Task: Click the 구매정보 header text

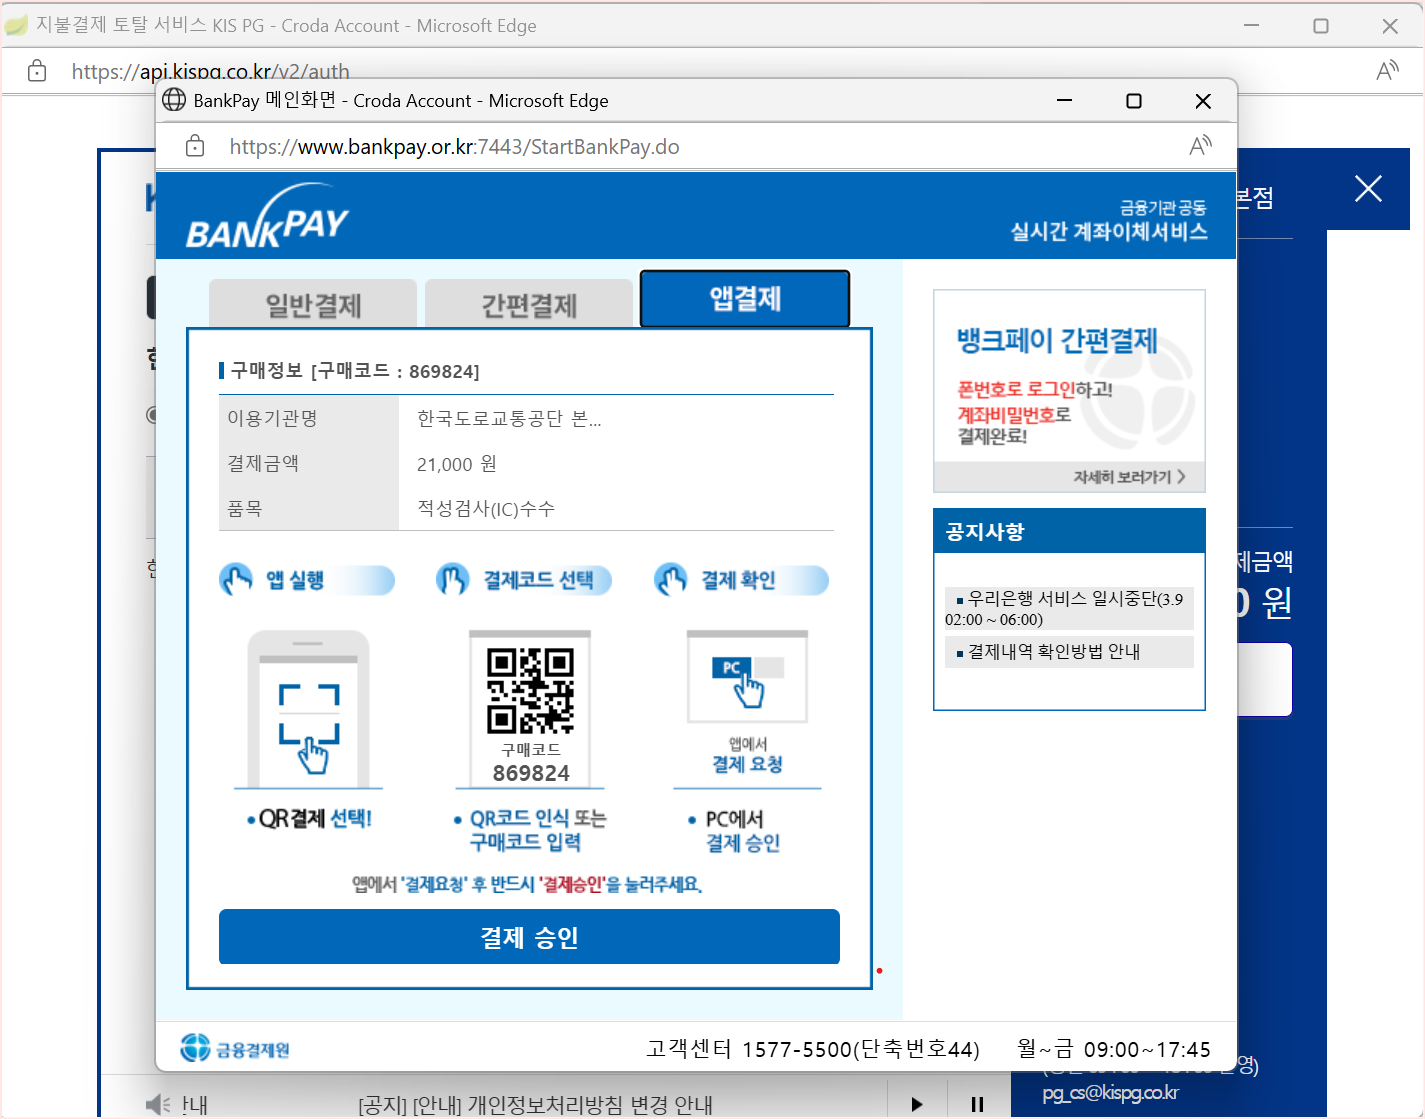Action: (355, 371)
